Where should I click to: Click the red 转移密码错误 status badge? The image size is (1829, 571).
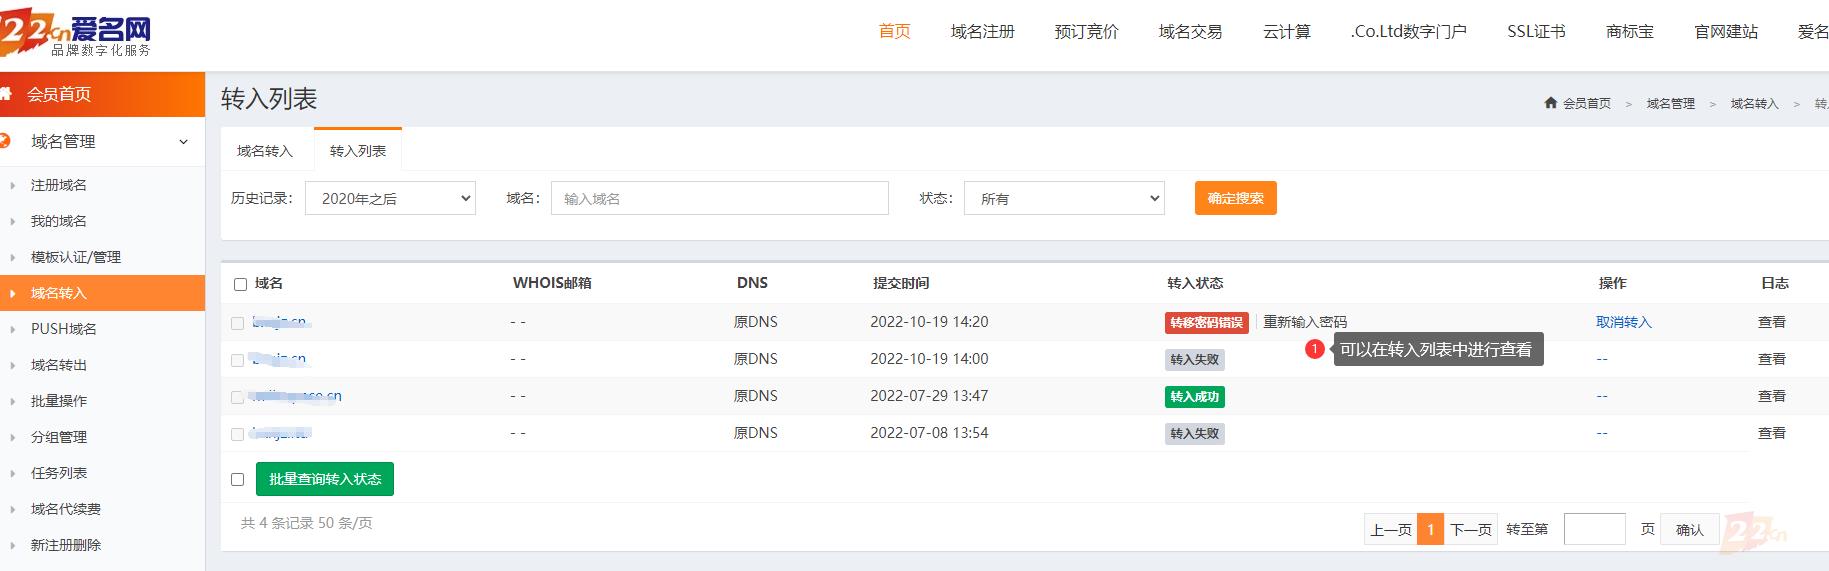[1206, 323]
